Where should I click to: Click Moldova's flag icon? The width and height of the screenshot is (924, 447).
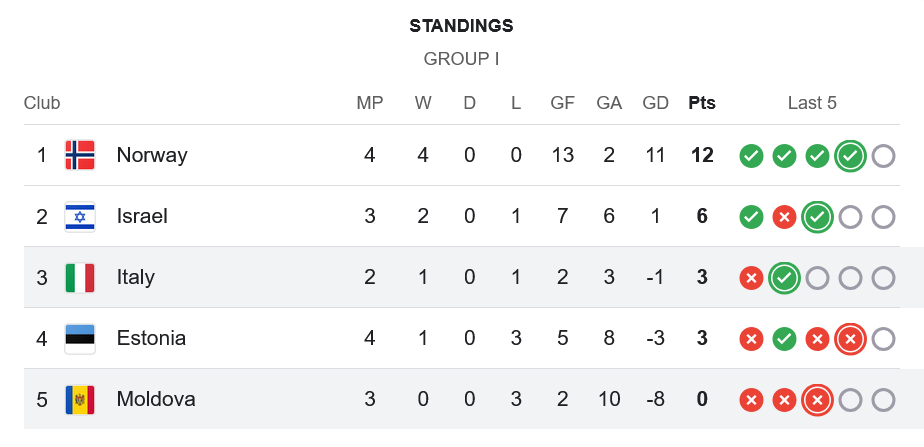80,399
